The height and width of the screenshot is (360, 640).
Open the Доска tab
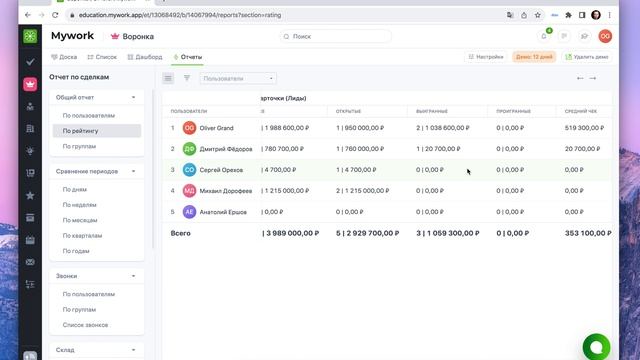tap(64, 57)
